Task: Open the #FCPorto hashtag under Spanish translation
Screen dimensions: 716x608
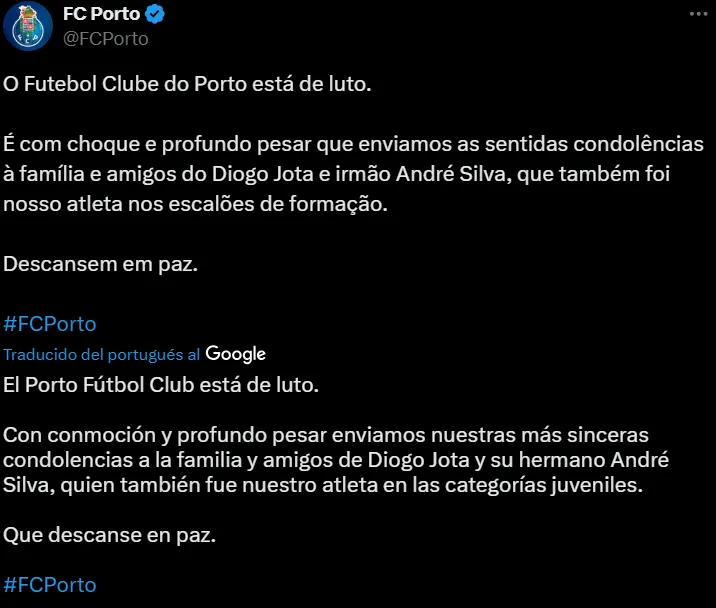Action: [x=50, y=585]
